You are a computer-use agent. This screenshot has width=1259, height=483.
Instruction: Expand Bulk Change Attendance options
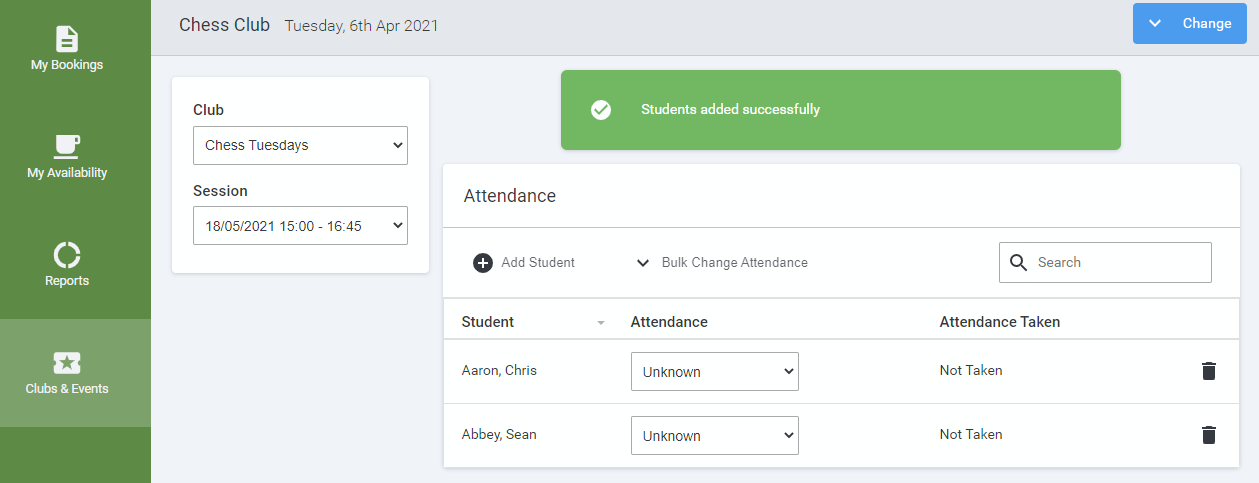[722, 263]
